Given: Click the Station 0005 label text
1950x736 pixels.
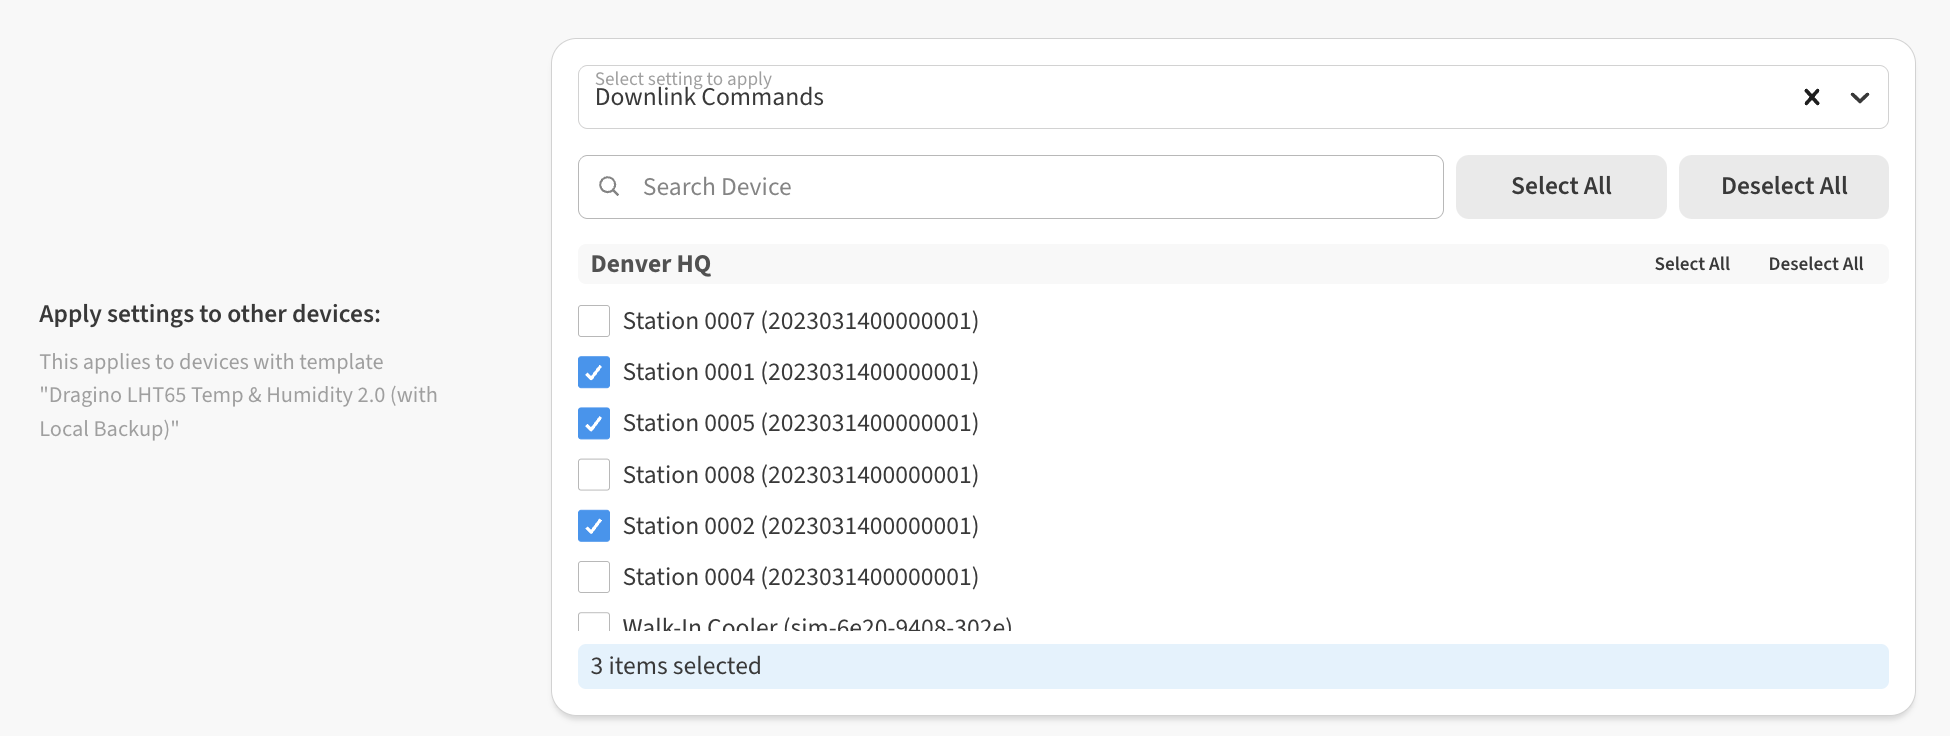Looking at the screenshot, I should coord(800,423).
